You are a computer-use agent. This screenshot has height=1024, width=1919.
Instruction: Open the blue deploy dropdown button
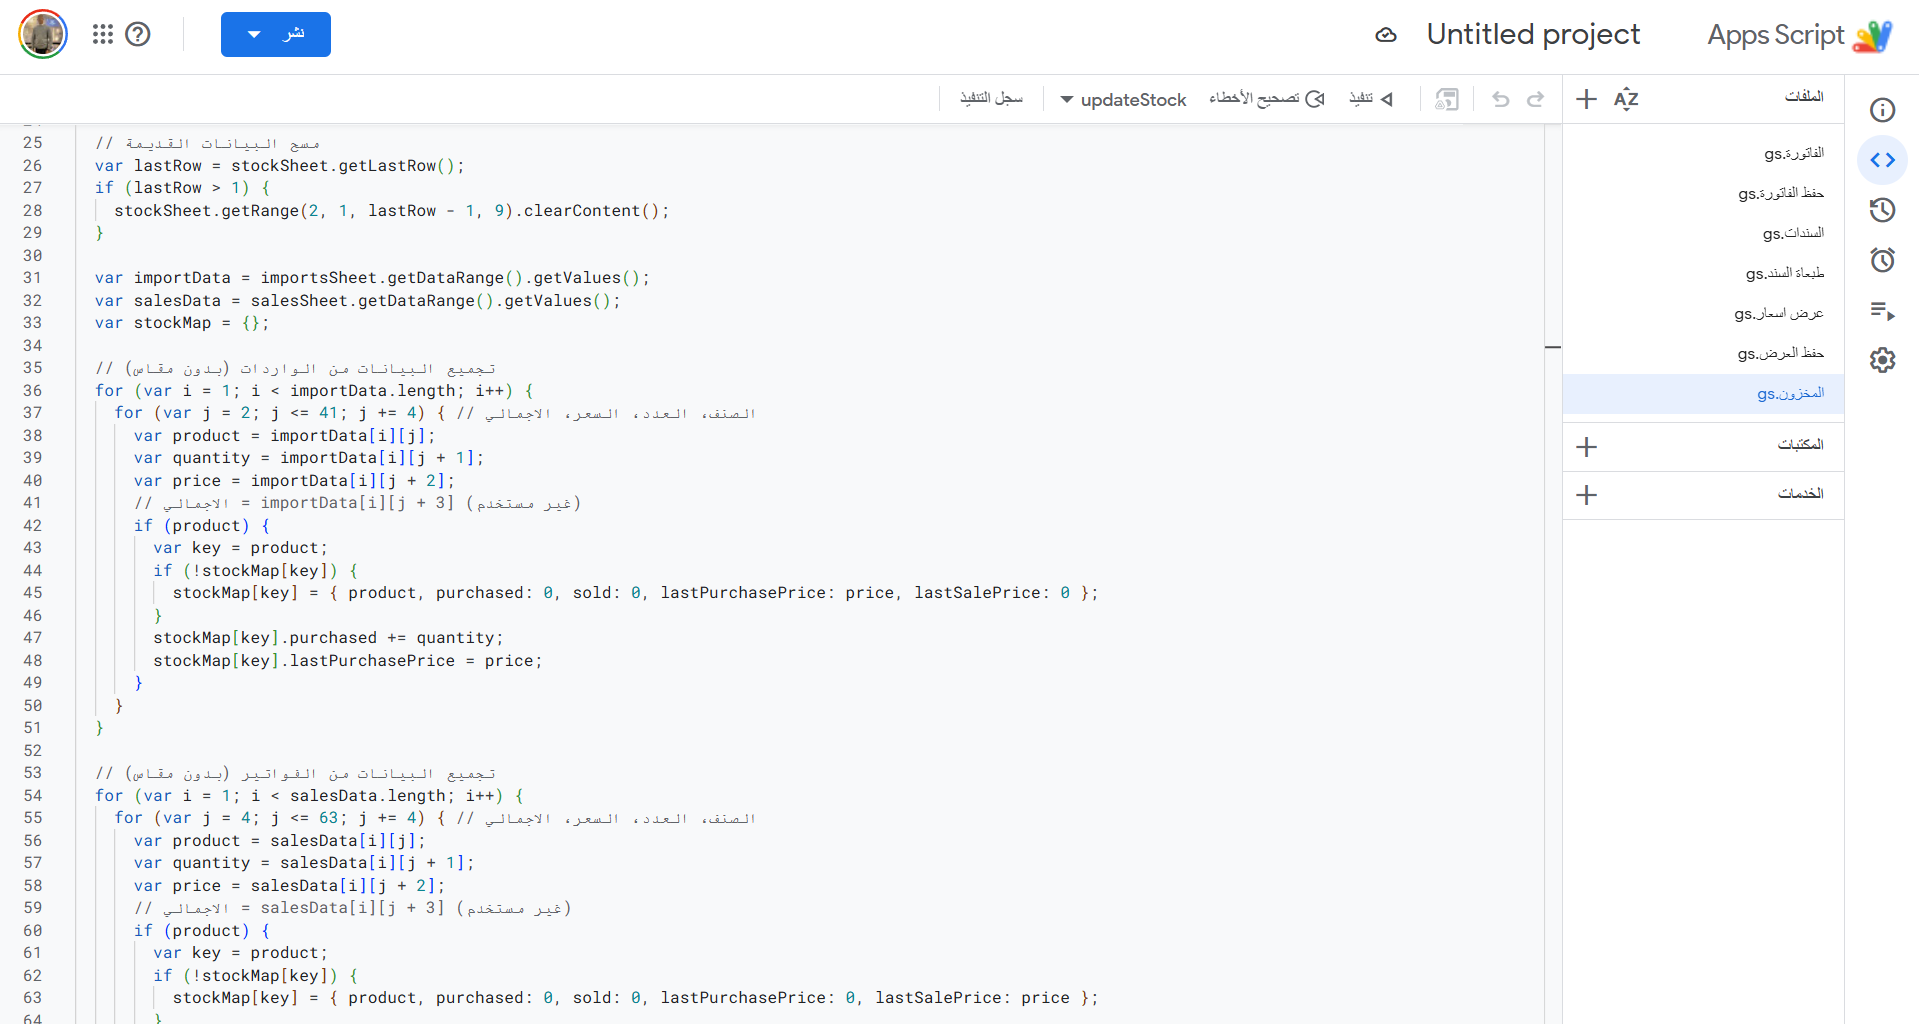point(275,35)
